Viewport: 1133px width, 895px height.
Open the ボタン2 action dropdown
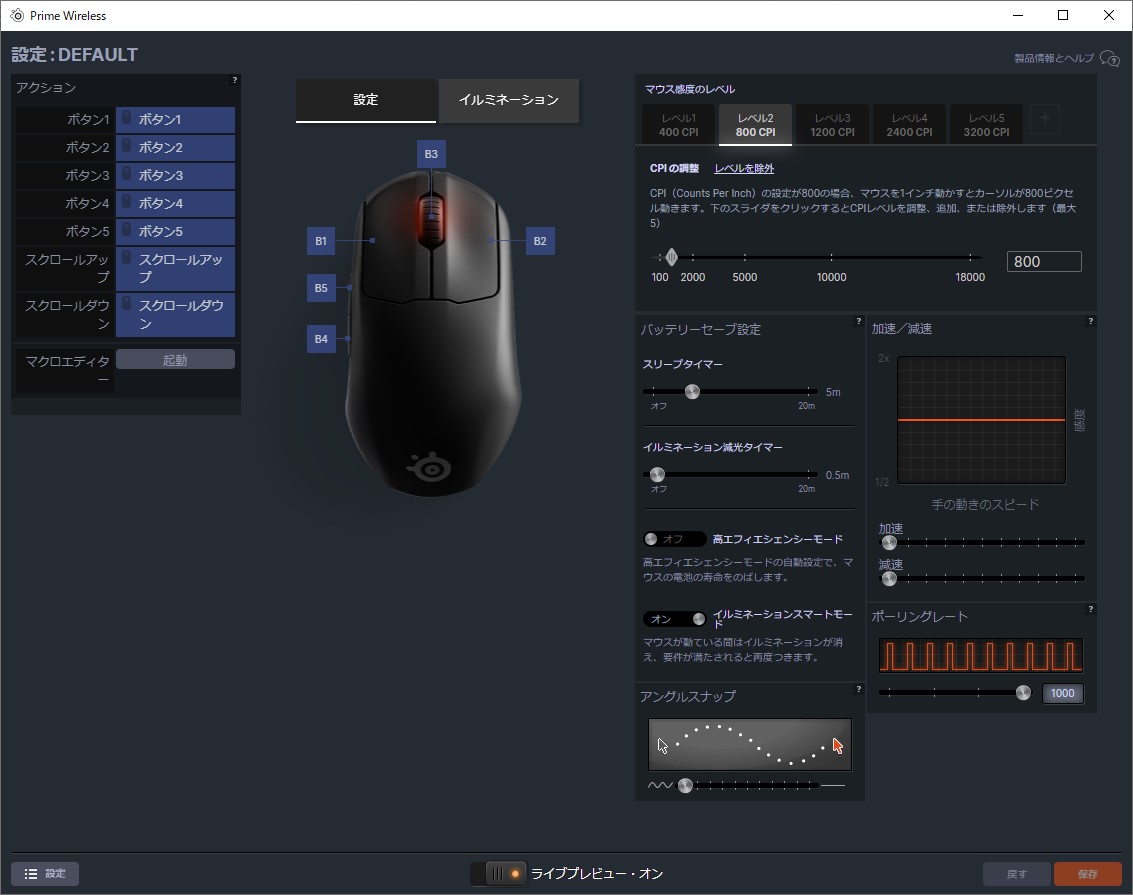[176, 147]
